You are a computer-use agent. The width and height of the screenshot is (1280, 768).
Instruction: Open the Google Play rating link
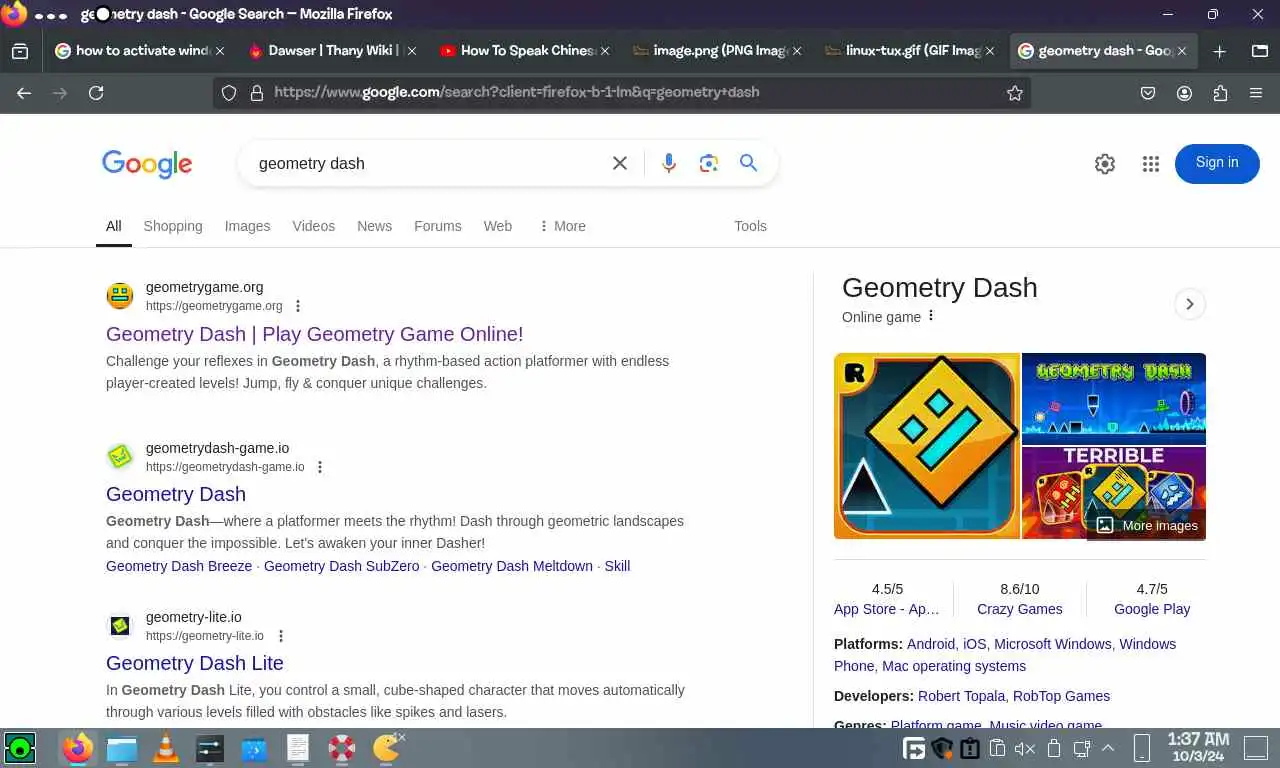(1152, 609)
